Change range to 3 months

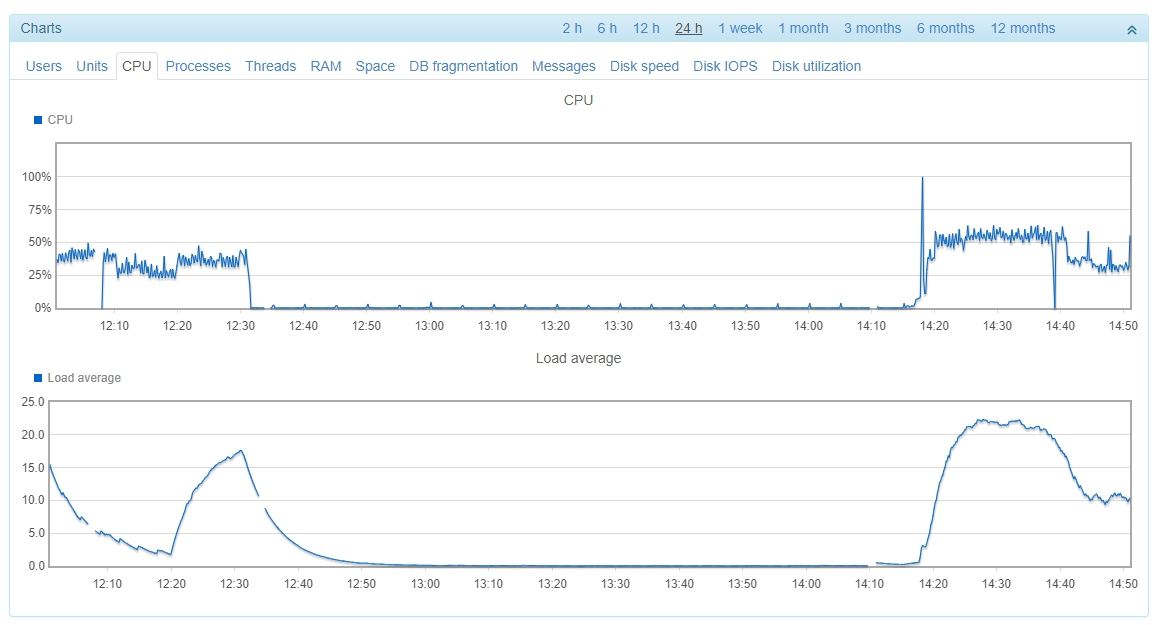click(x=872, y=29)
